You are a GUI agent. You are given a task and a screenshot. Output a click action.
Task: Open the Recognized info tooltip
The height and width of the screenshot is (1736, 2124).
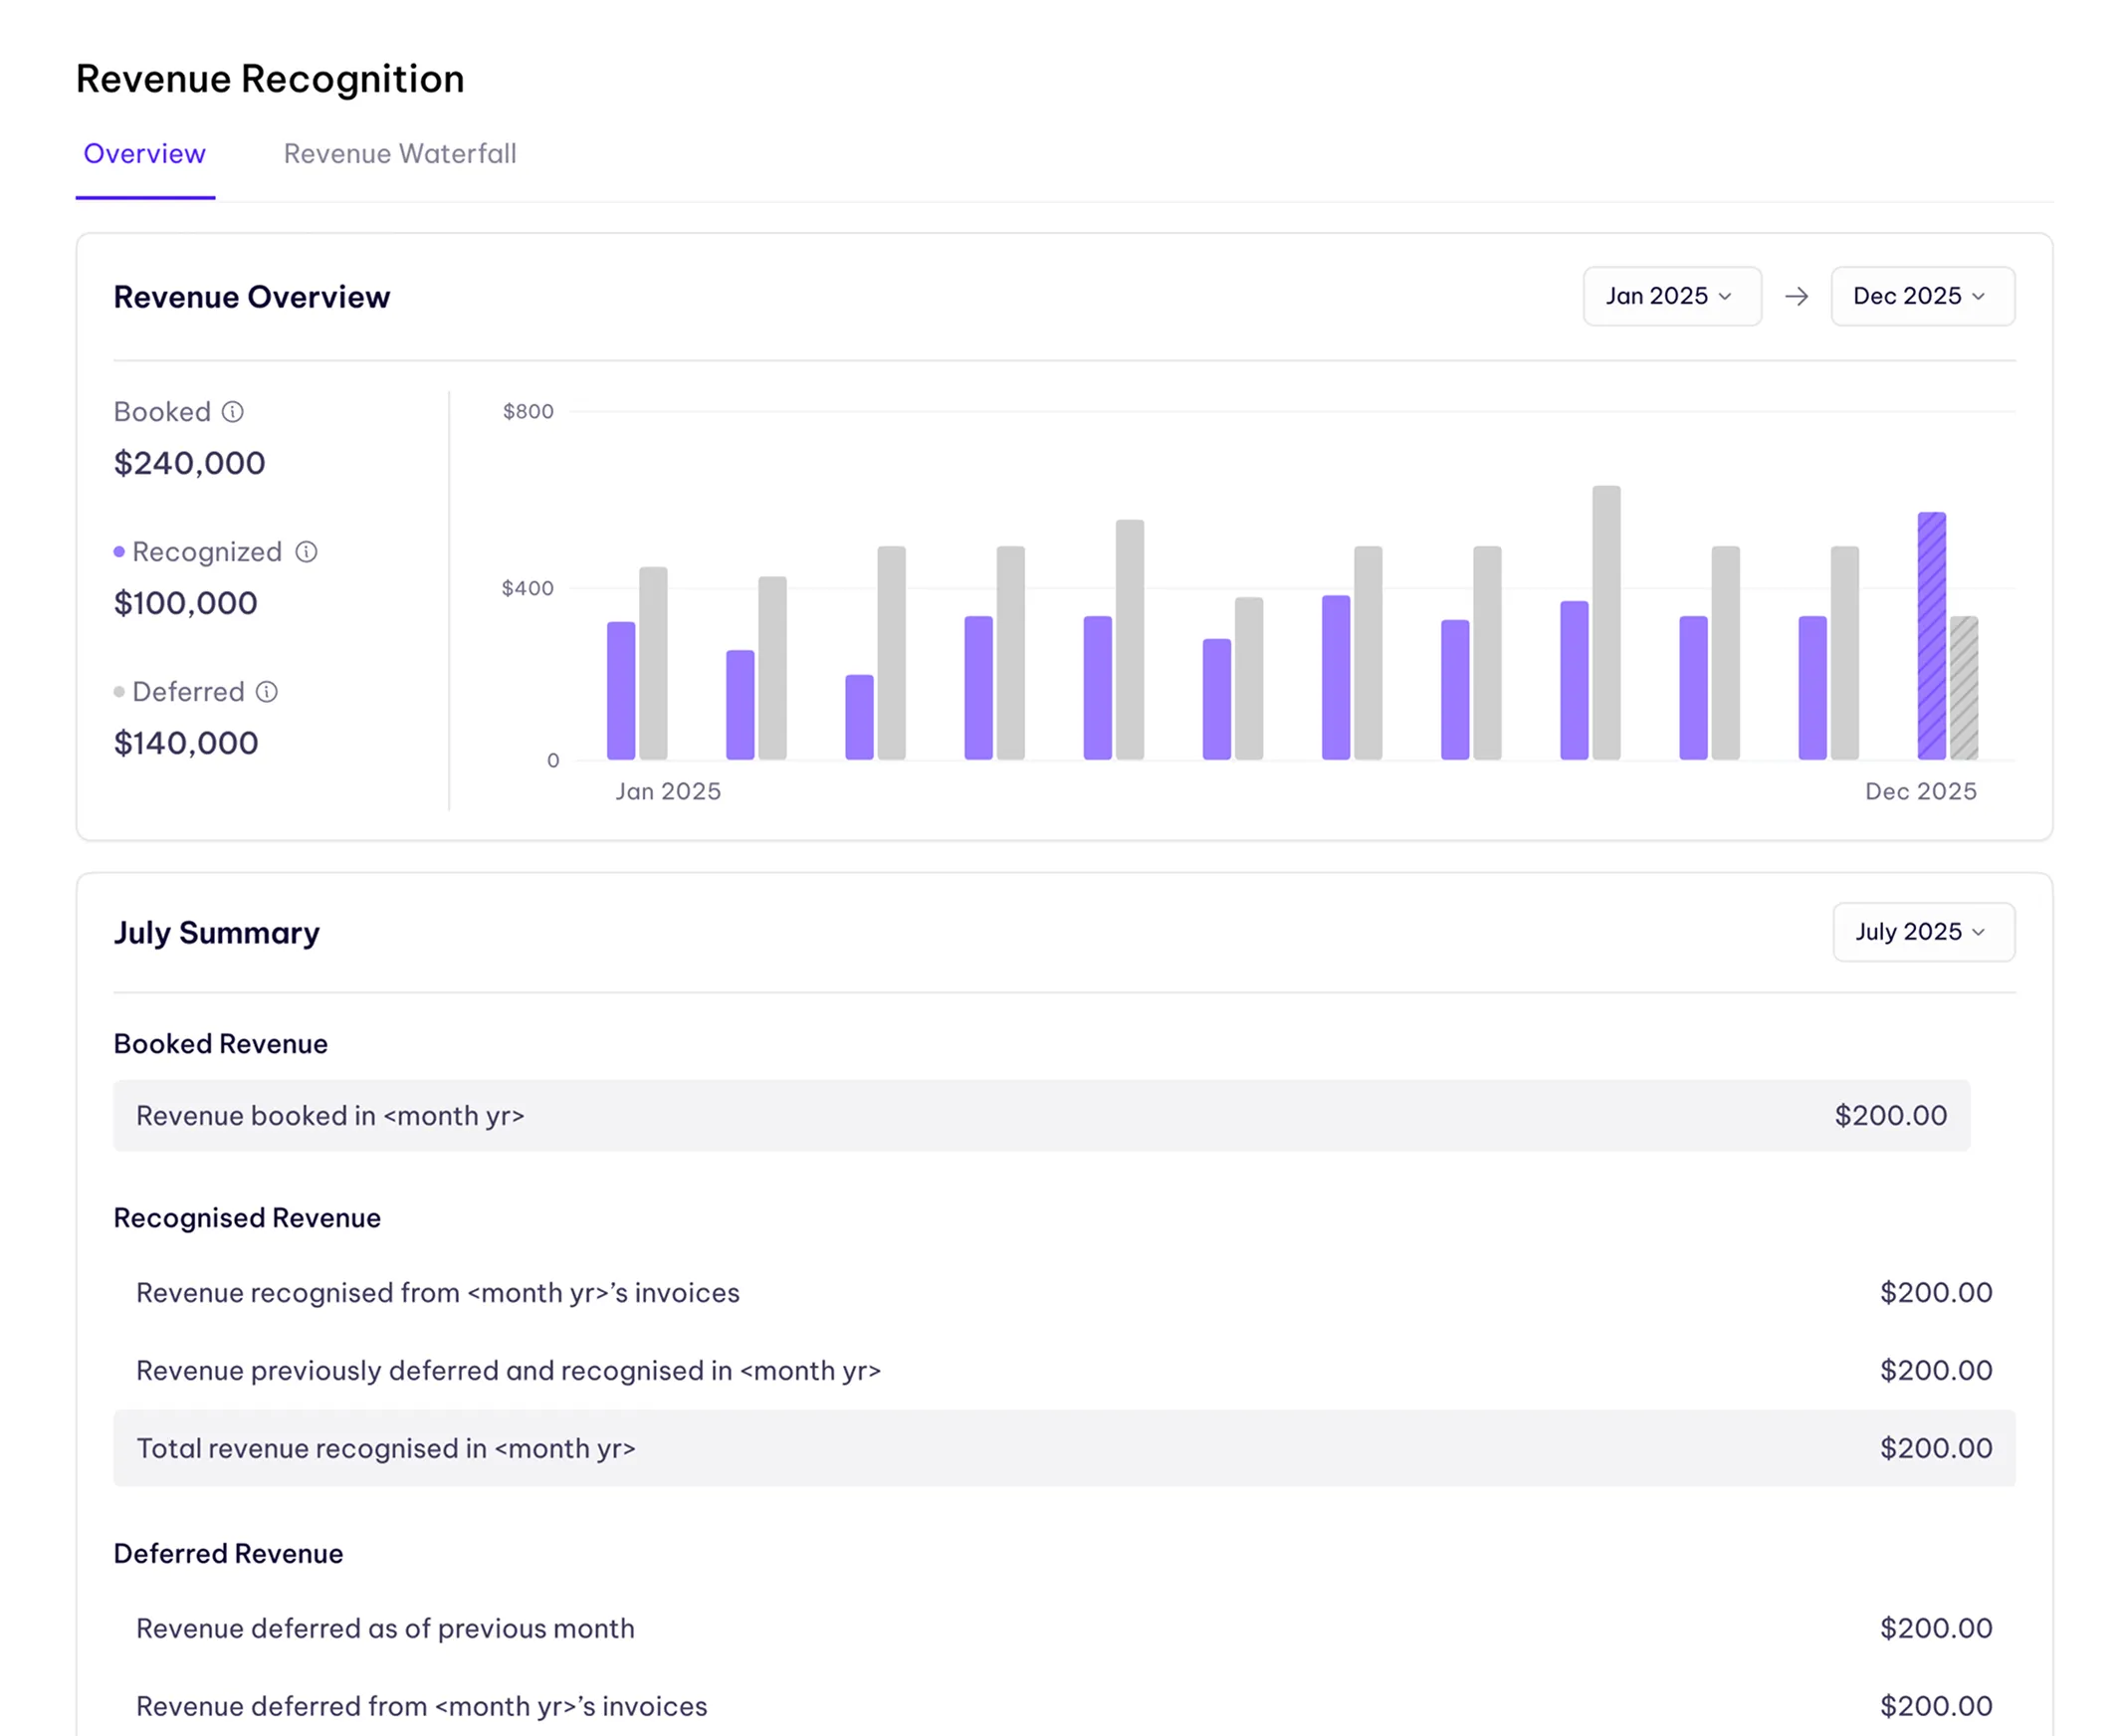[307, 551]
